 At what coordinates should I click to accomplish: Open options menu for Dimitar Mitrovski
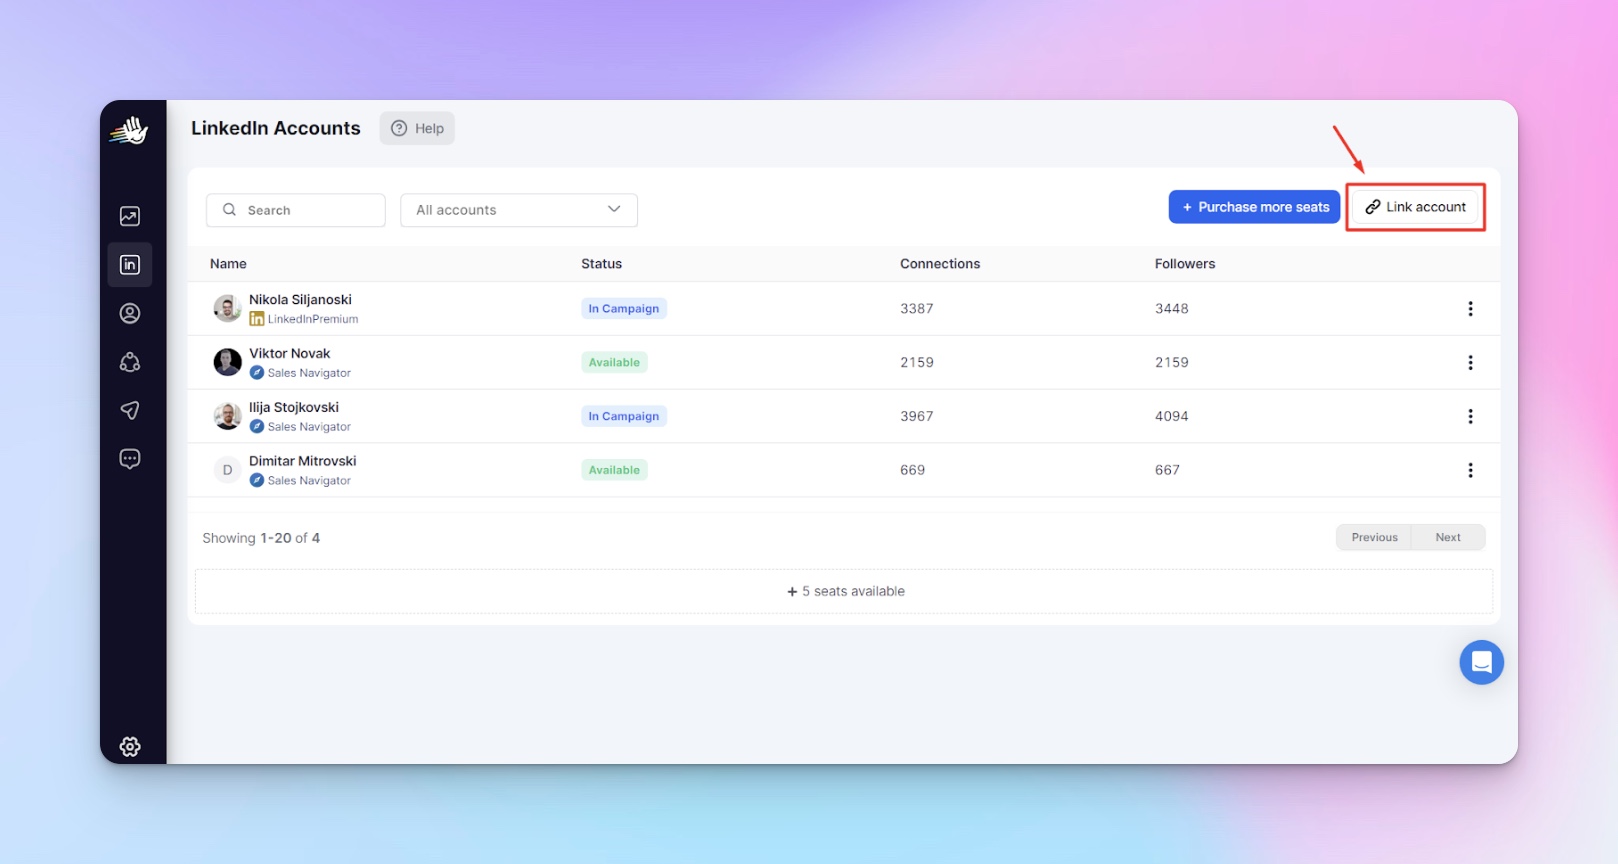tap(1470, 470)
